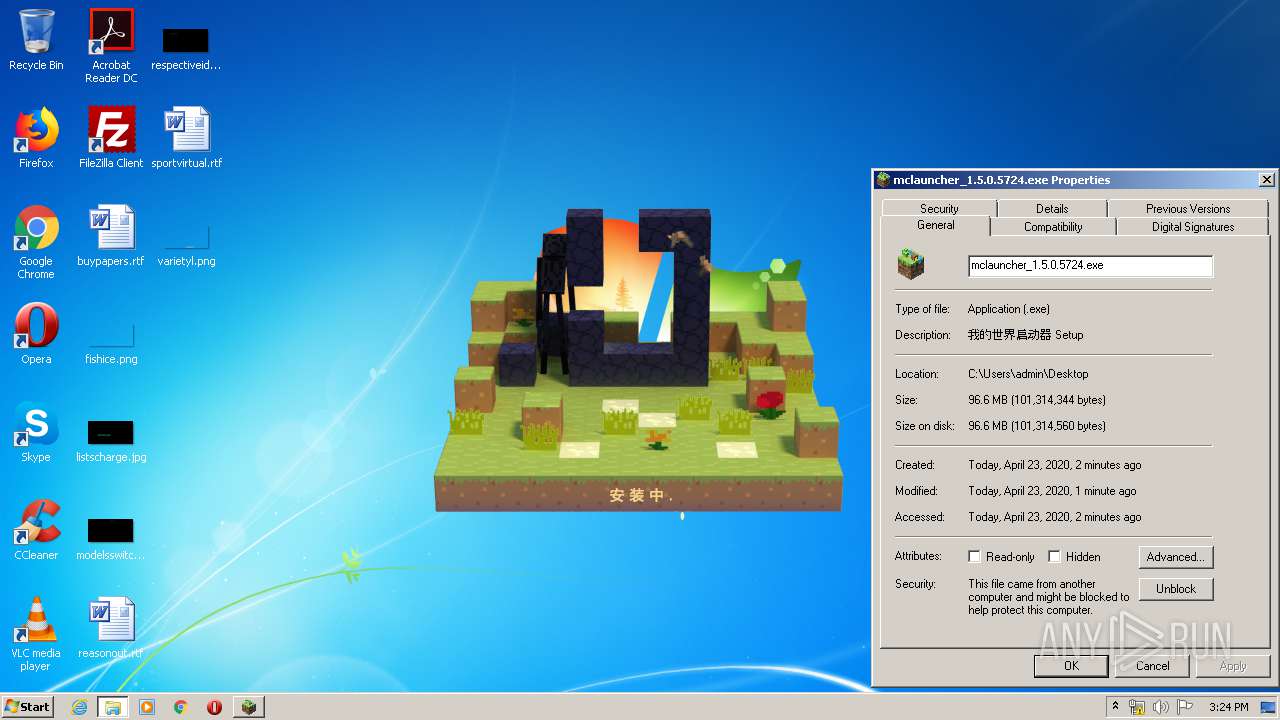Switch to the Details tab
1280x720 pixels.
pyautogui.click(x=1052, y=208)
